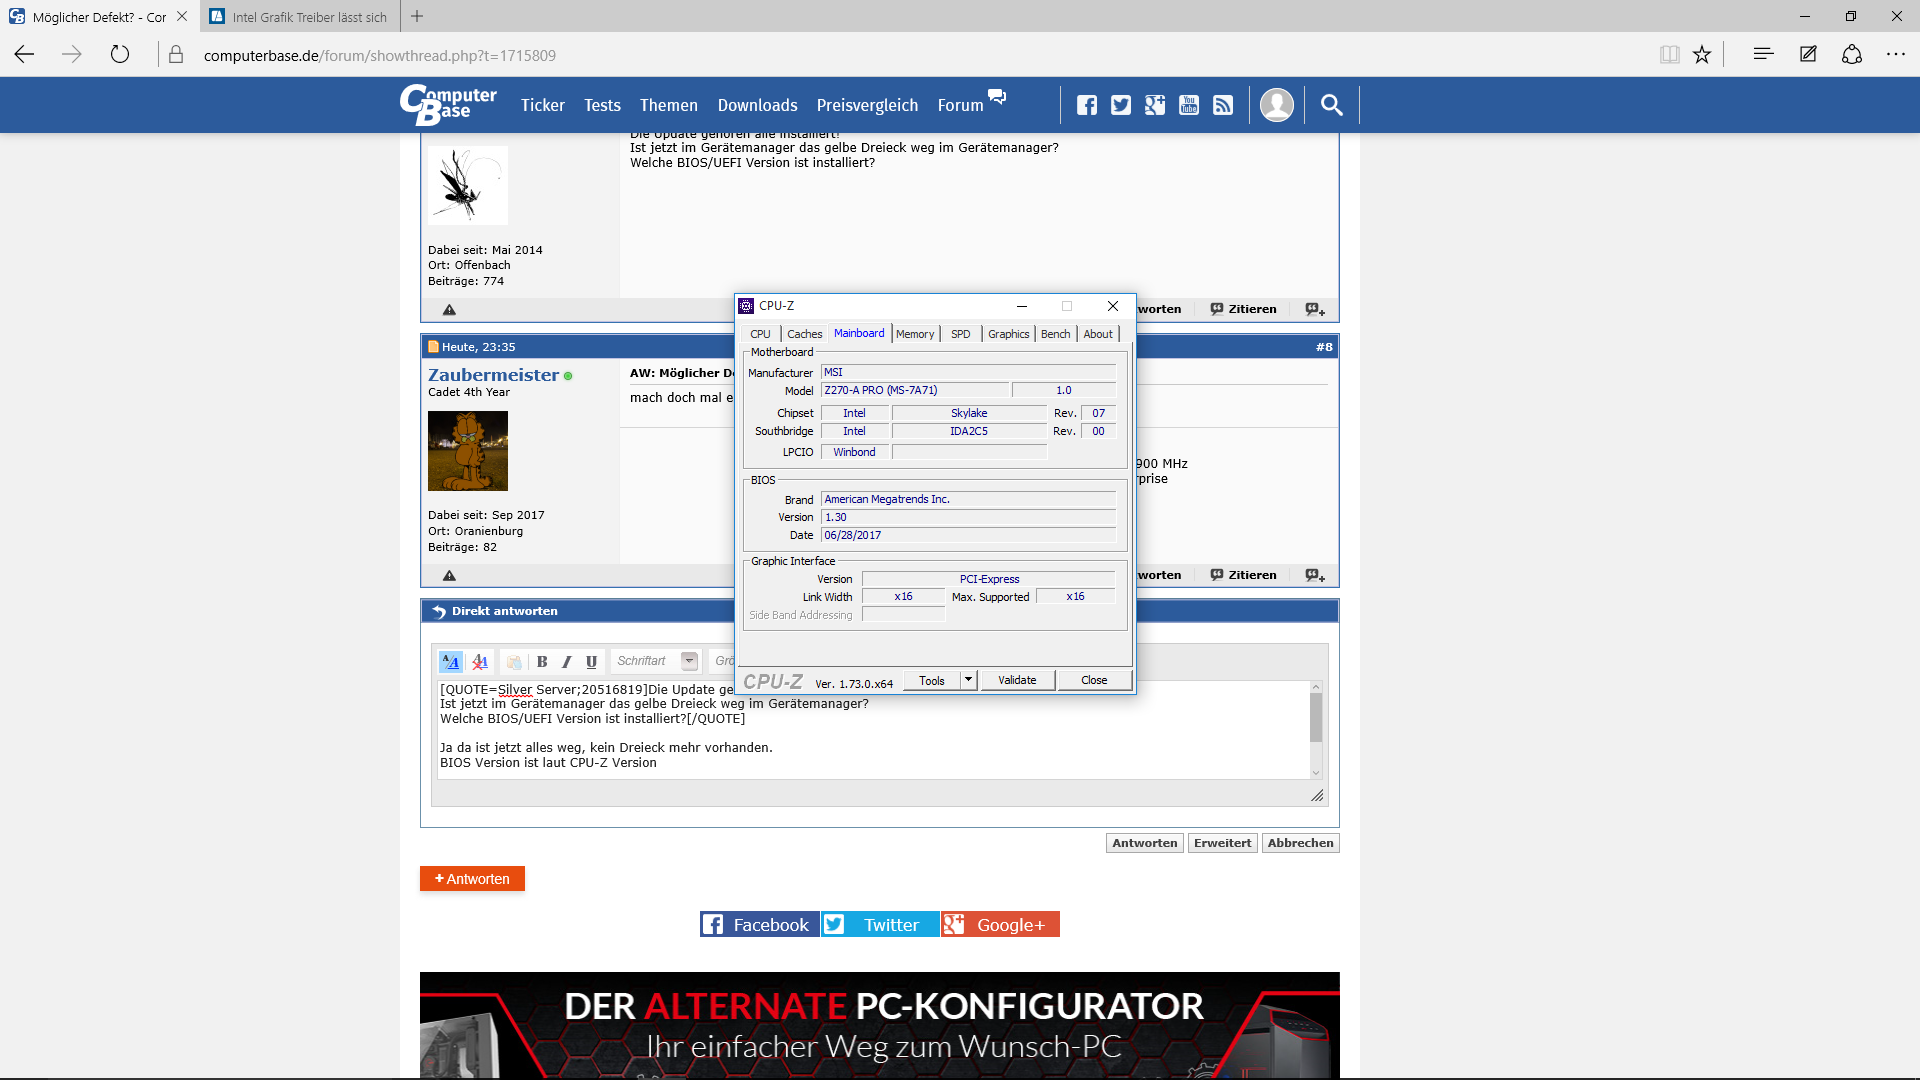Switch to CPU-Z Graphics tab
The width and height of the screenshot is (1920, 1080).
click(x=1008, y=334)
